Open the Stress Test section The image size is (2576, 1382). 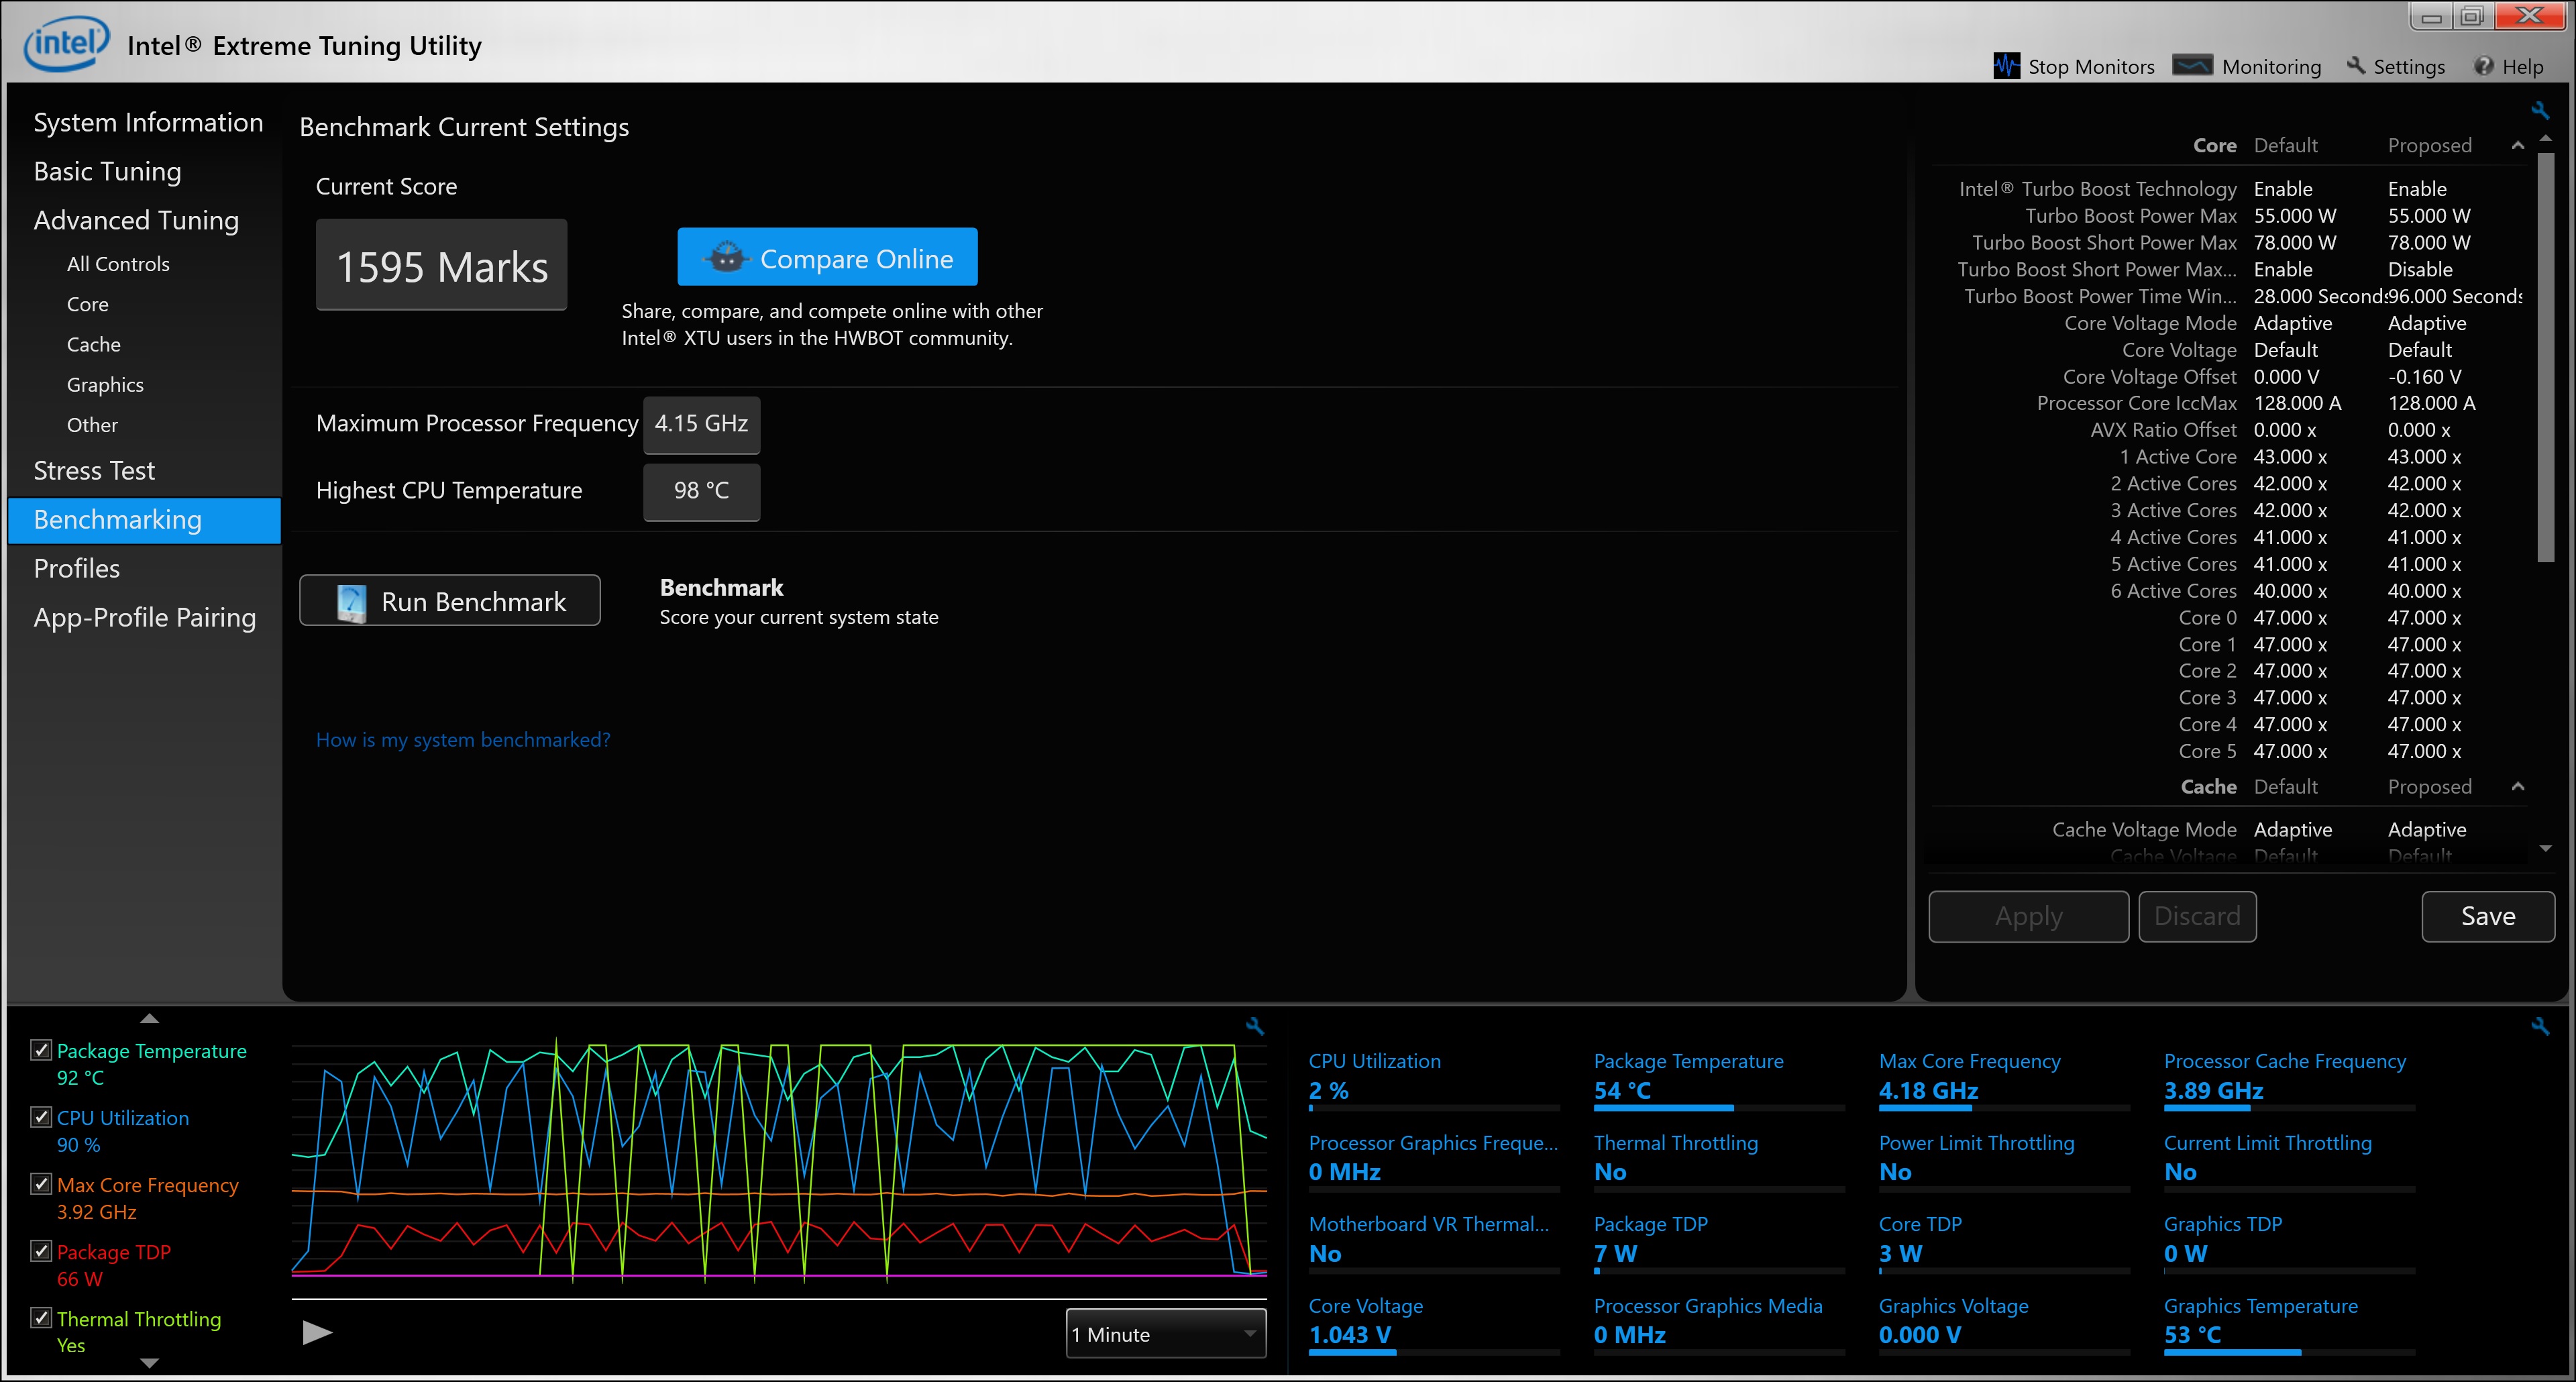tap(94, 470)
